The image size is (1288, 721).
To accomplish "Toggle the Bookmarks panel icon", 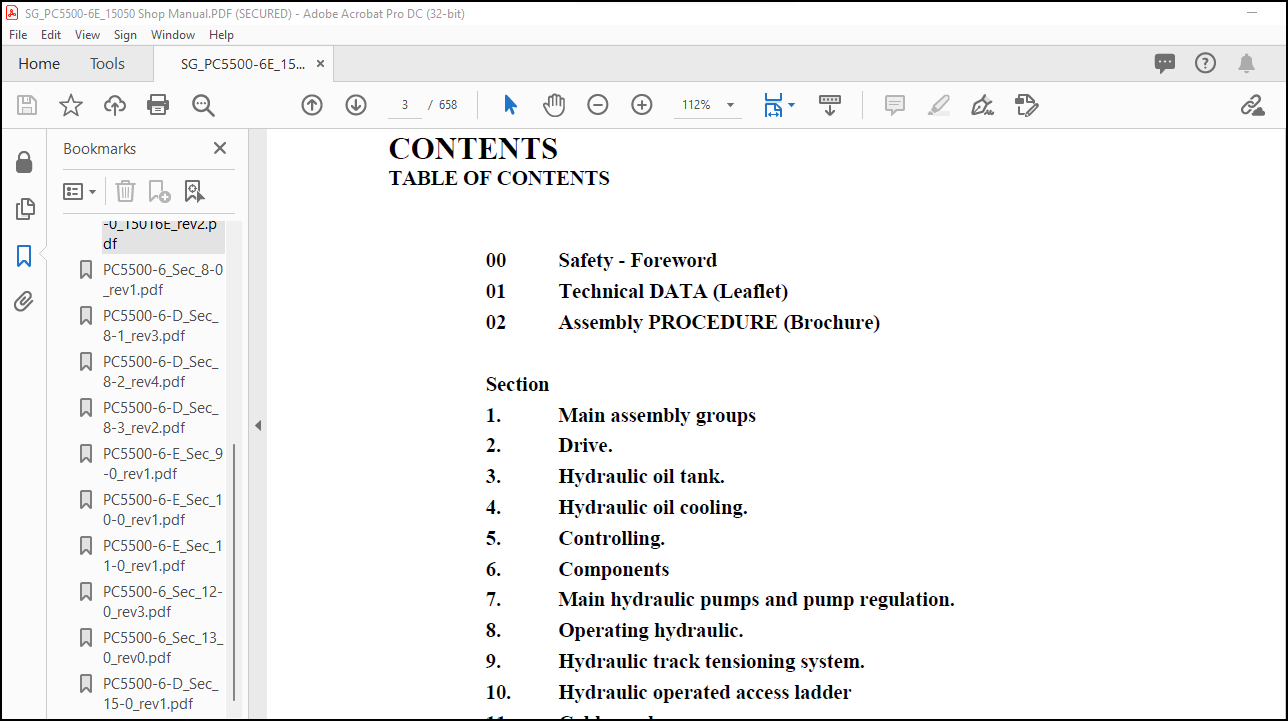I will pyautogui.click(x=25, y=256).
